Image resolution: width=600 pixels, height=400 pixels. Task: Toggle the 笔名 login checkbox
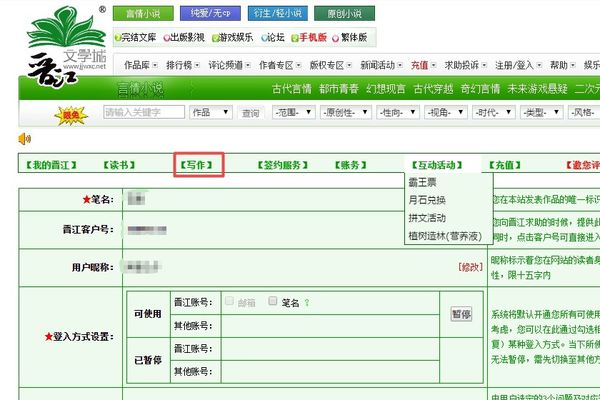[x=272, y=301]
